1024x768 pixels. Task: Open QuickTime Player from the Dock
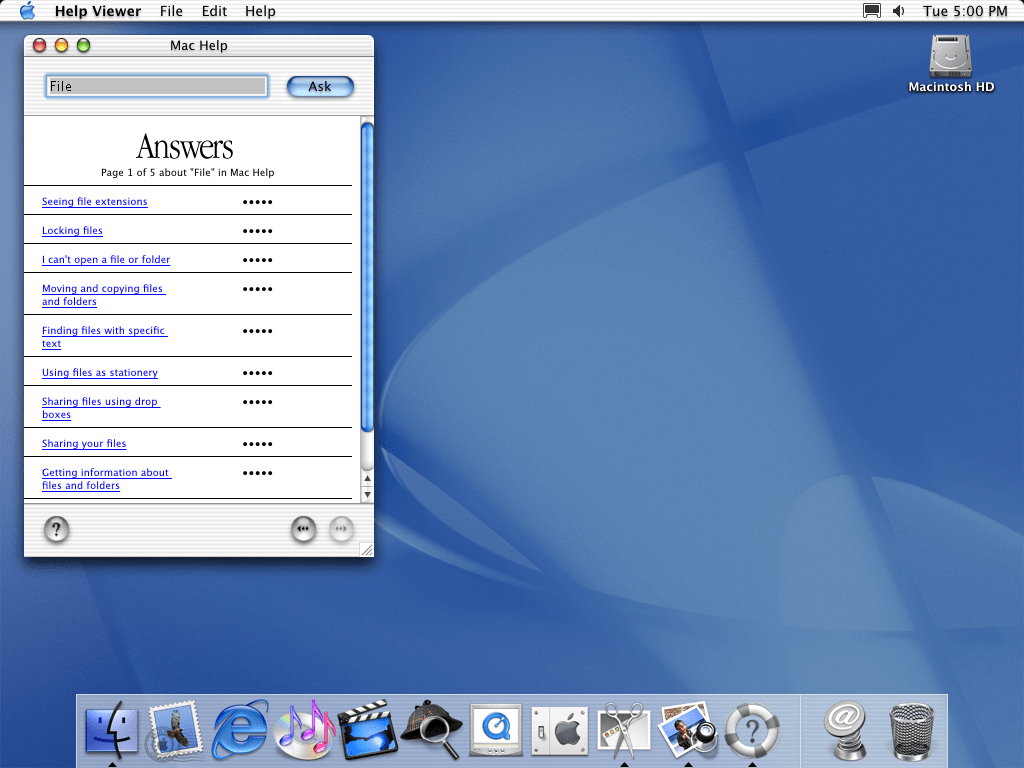coord(496,730)
